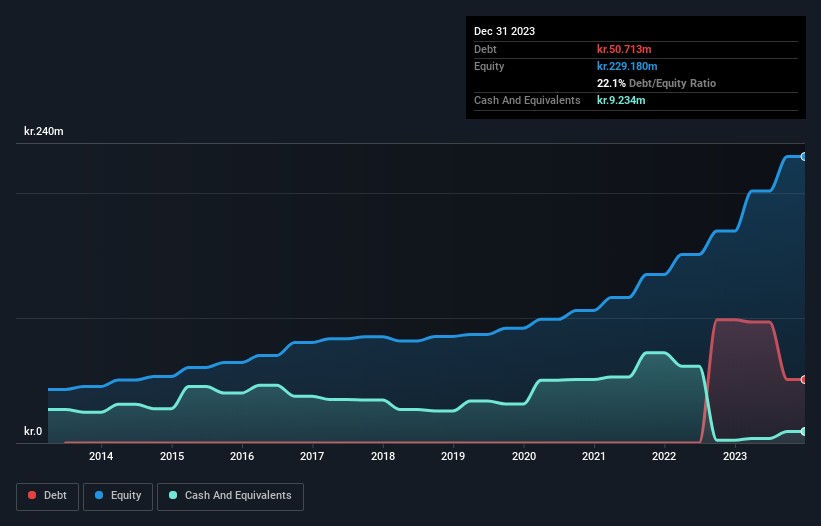Click the 2019 x-axis label
This screenshot has height=526, width=821.
pos(453,456)
